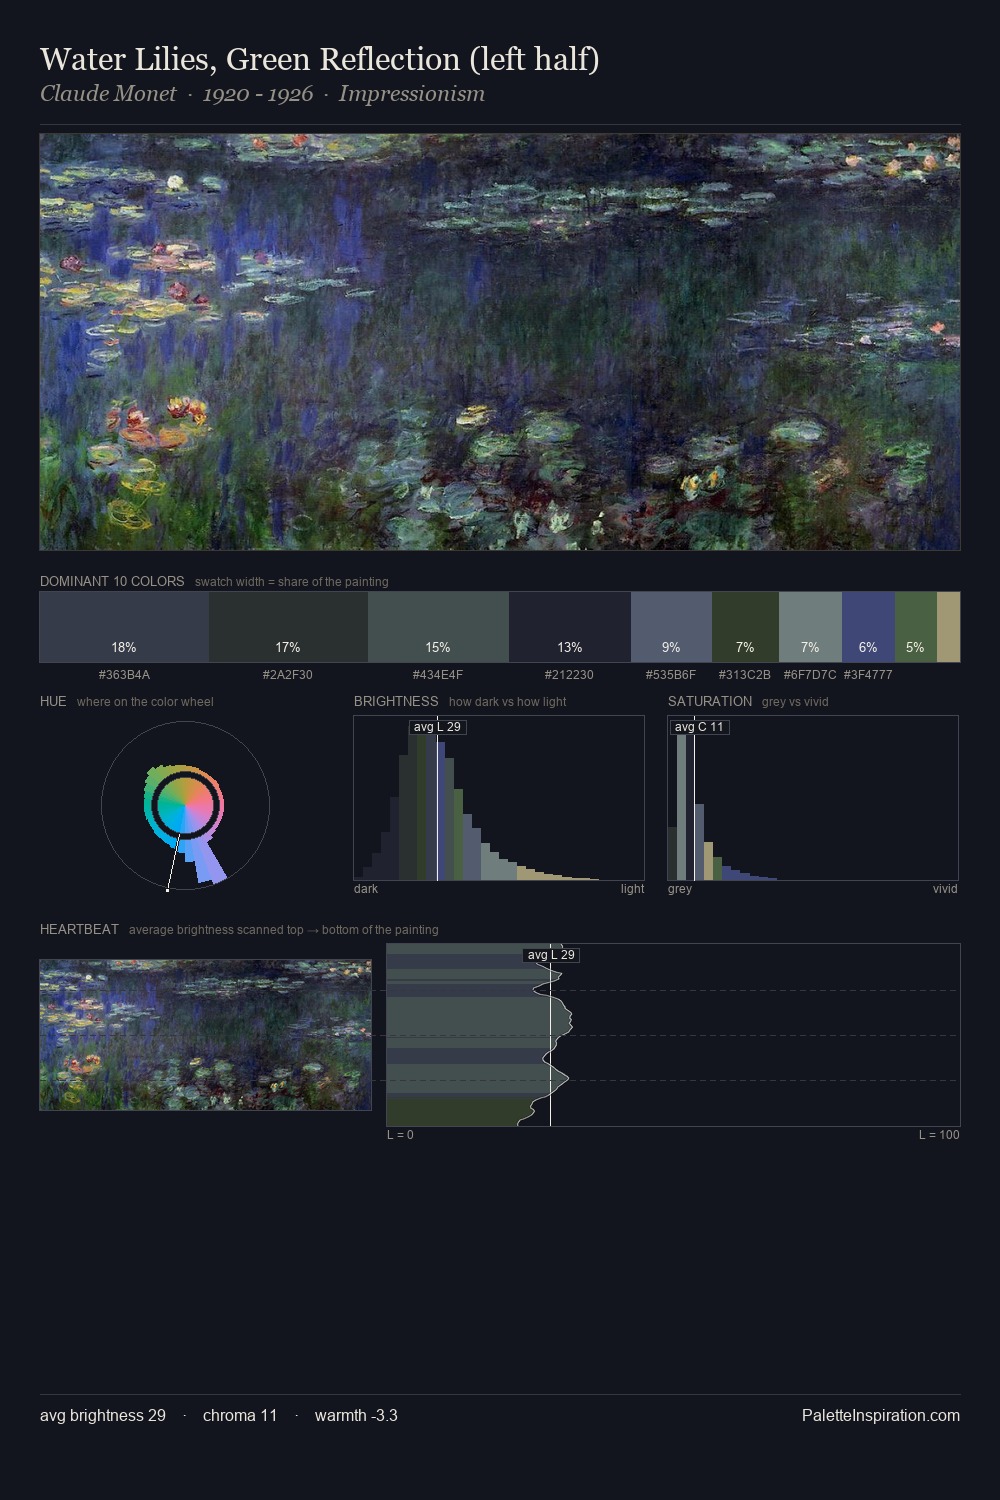The width and height of the screenshot is (1000, 1500).
Task: Click the brightness histogram chart
Action: [x=499, y=798]
